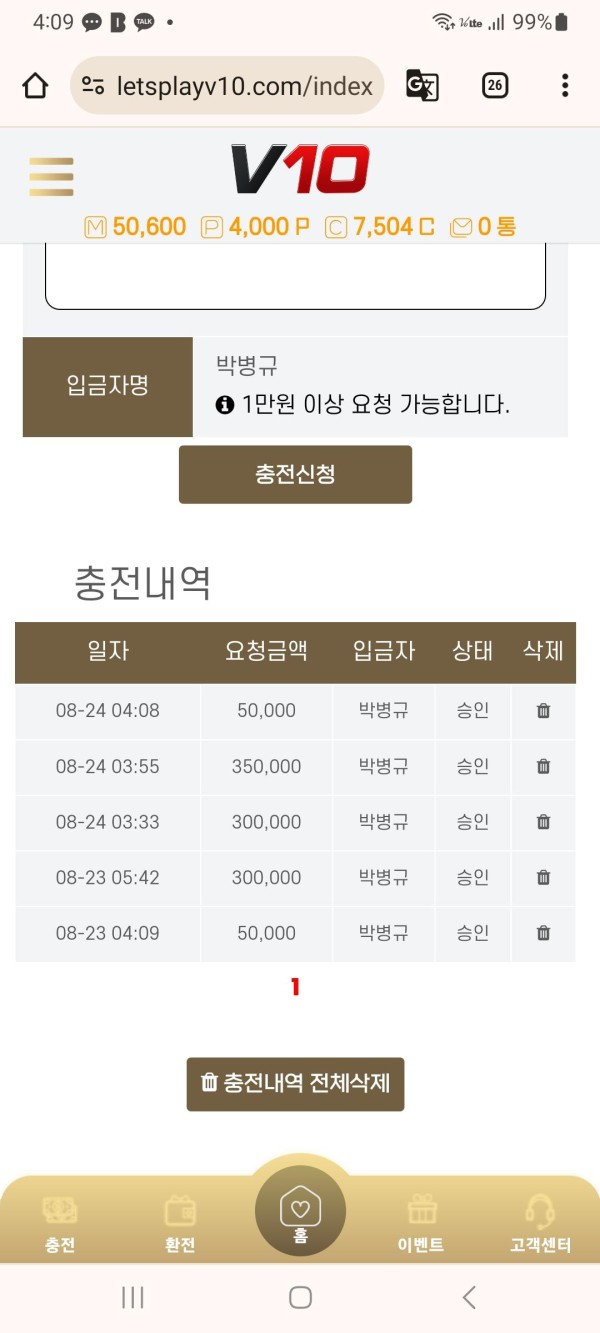Delete the 08-24 03:55 charge record
Image resolution: width=600 pixels, height=1333 pixels.
point(543,767)
